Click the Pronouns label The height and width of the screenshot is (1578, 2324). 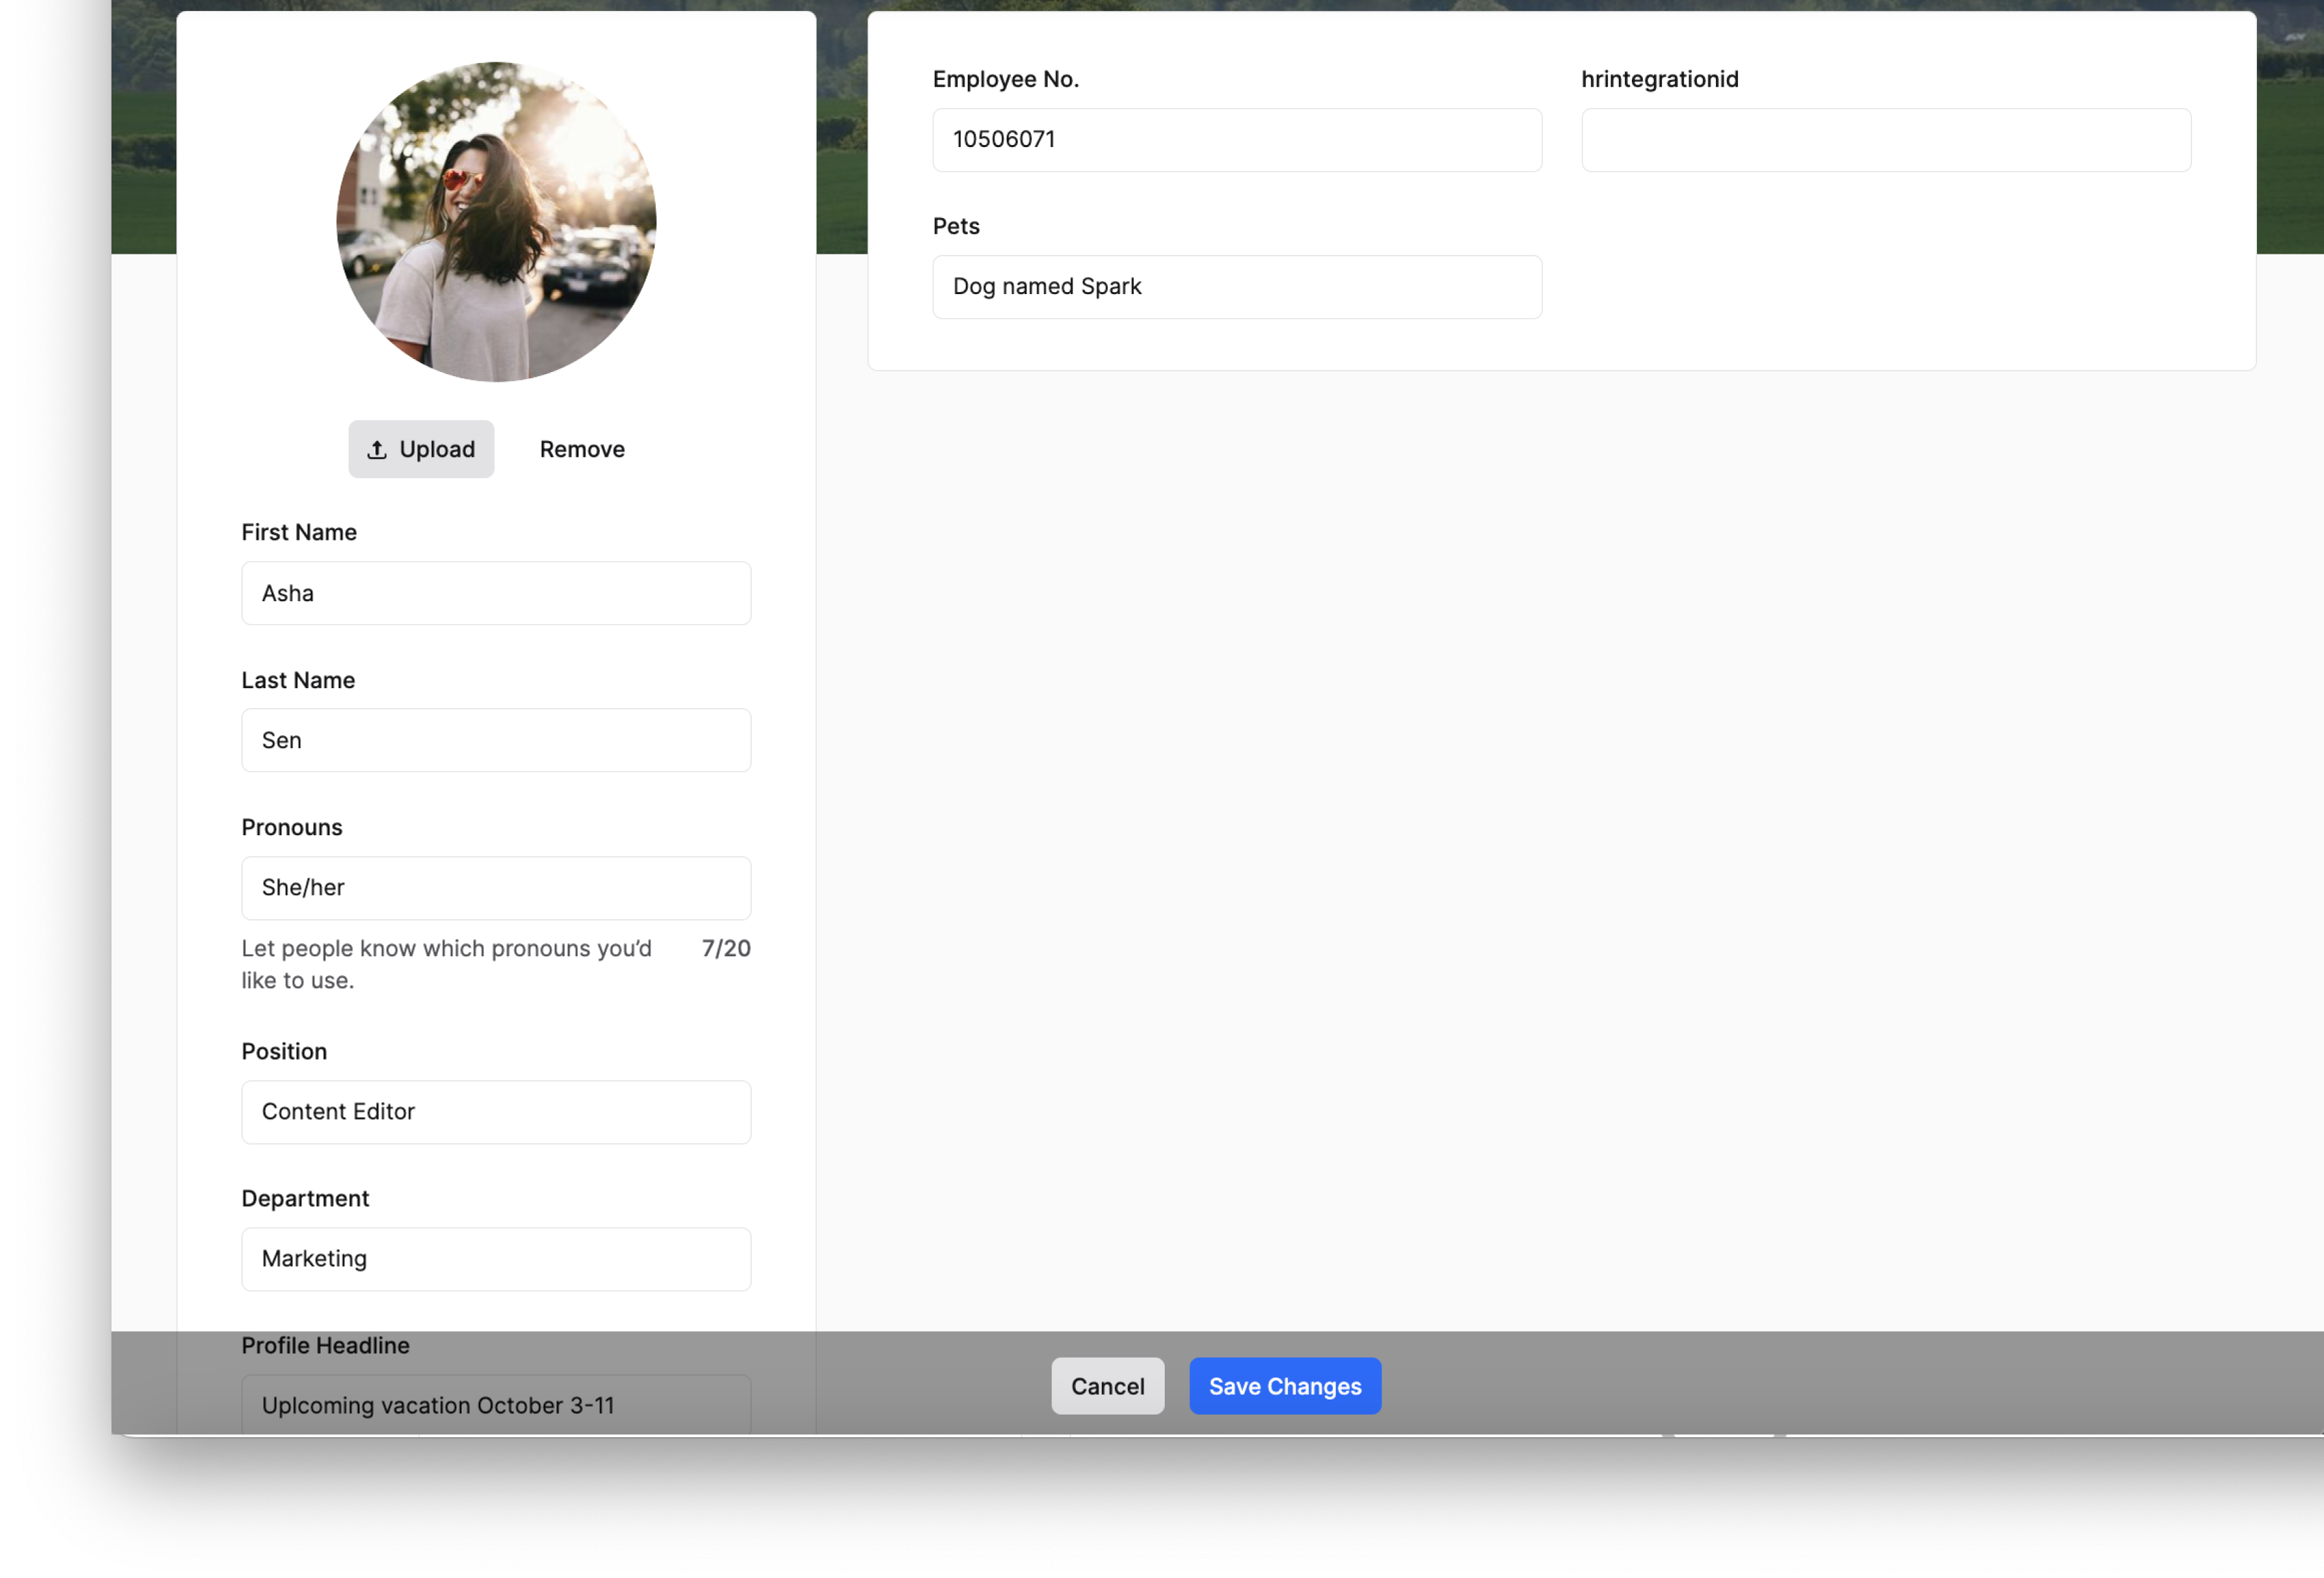[x=292, y=827]
